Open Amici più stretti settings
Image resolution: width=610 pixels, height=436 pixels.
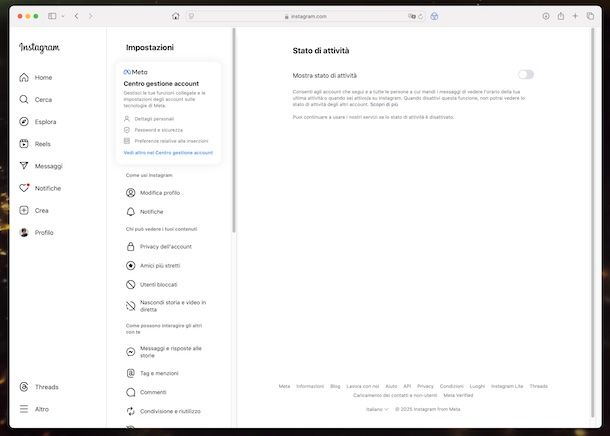(x=153, y=266)
